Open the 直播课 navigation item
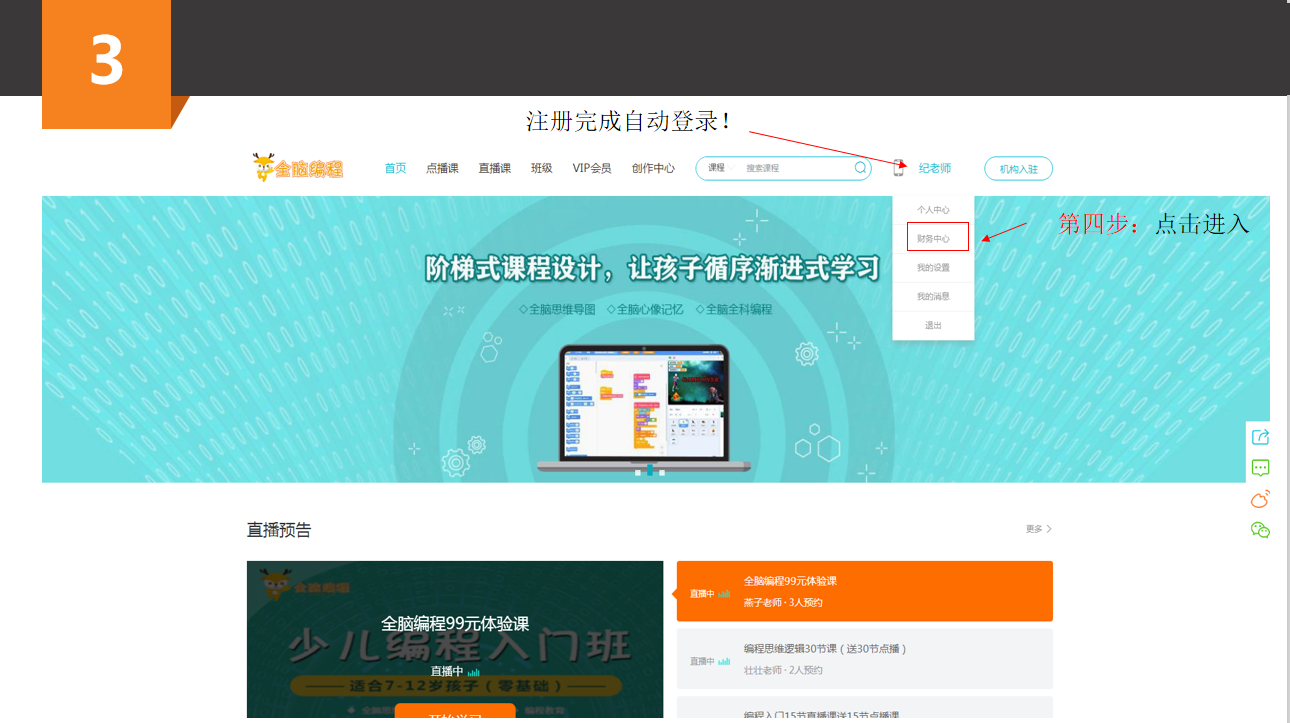 click(494, 168)
